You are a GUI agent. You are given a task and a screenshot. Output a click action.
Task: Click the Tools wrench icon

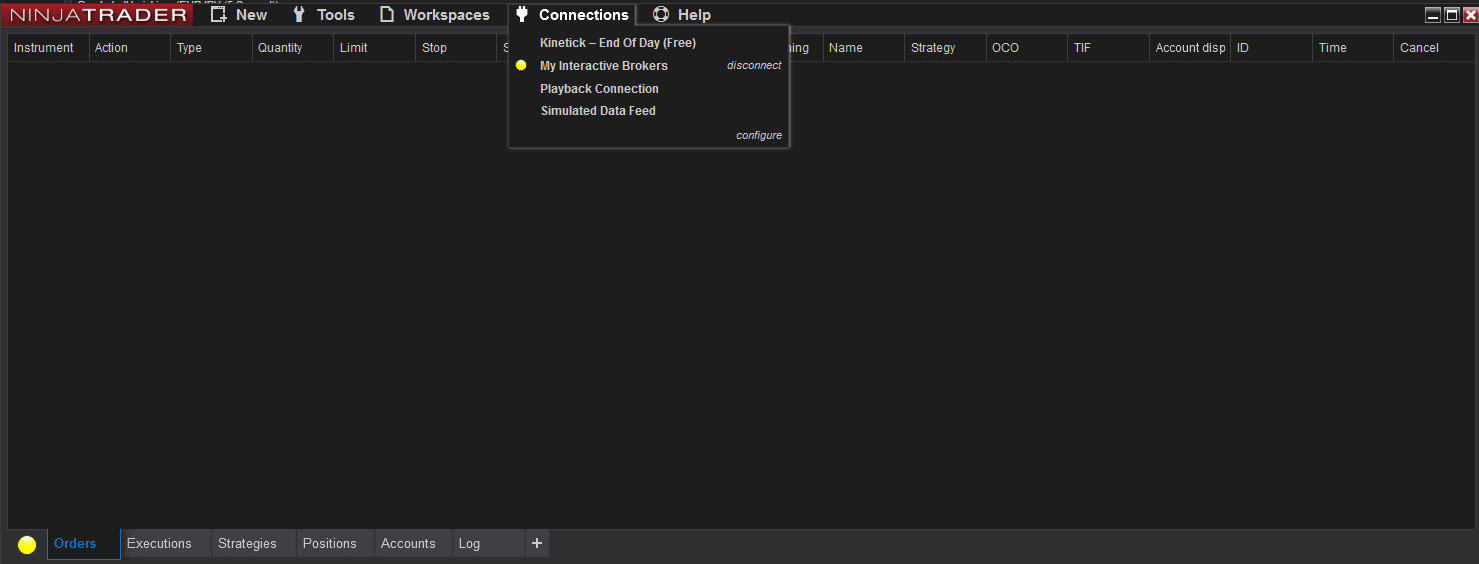pos(298,14)
